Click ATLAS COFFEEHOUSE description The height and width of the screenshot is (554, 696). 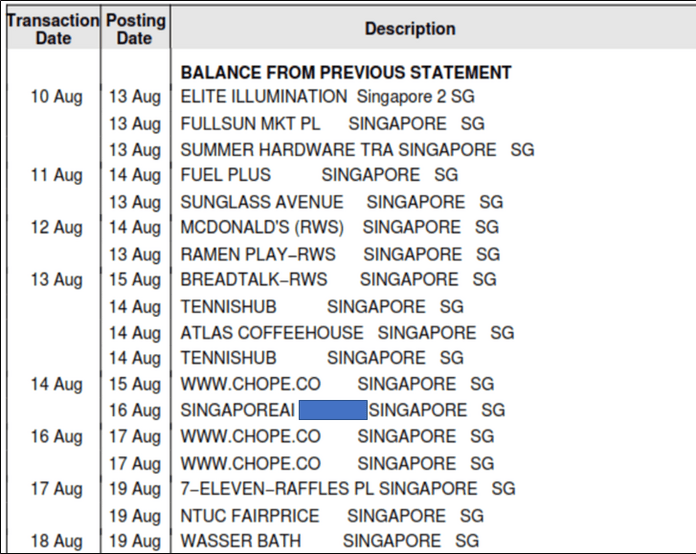[347, 332]
